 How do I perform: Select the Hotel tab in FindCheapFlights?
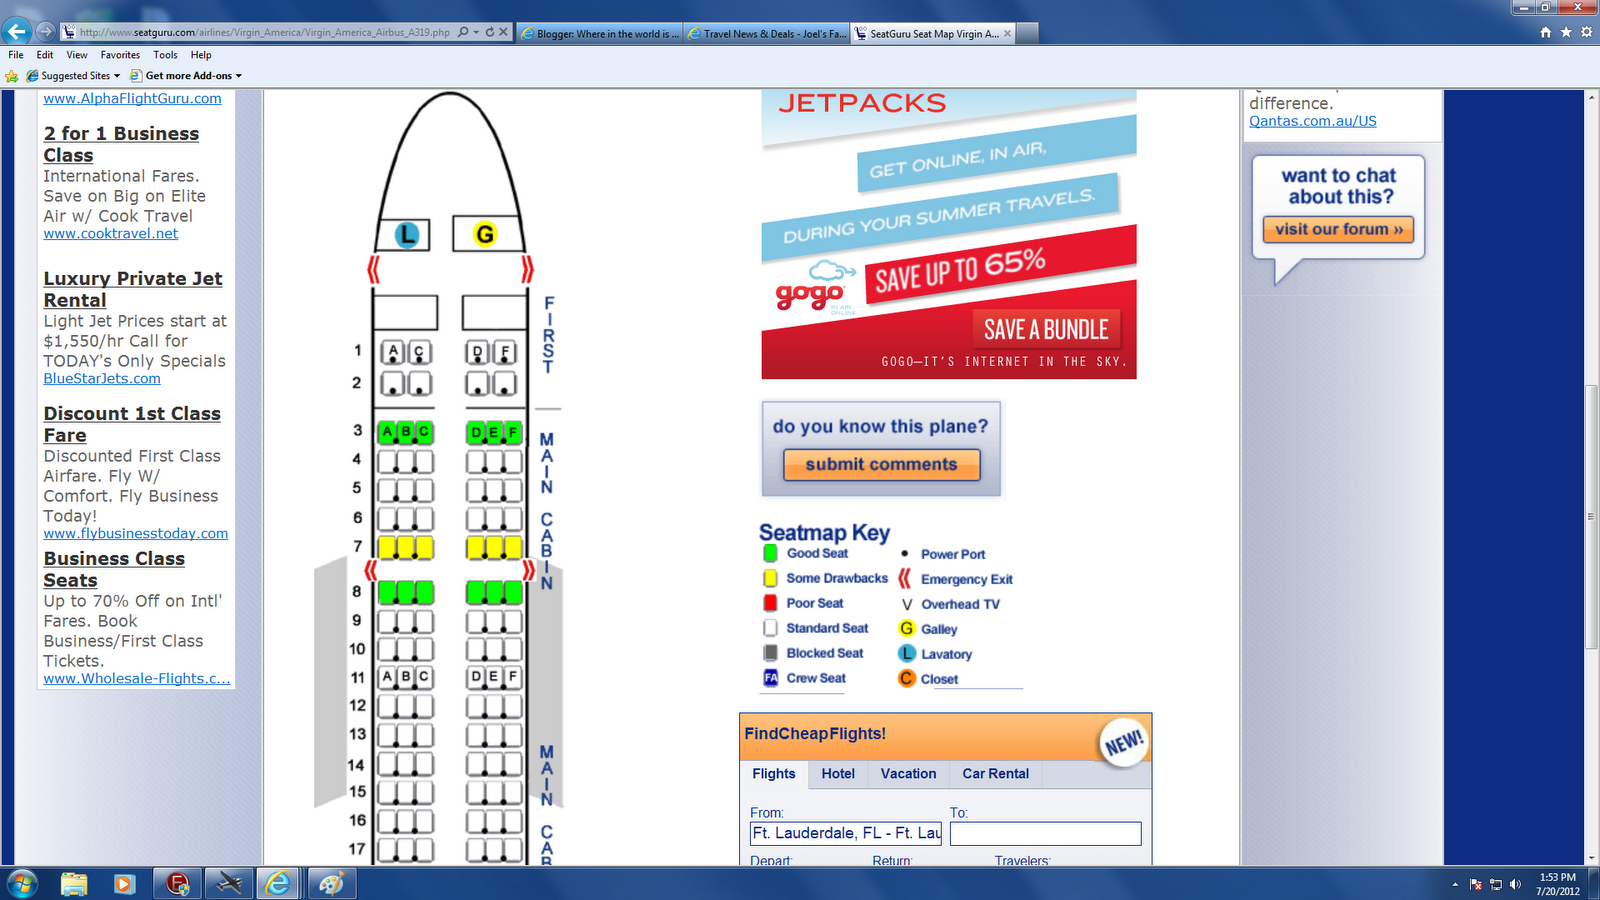(838, 774)
